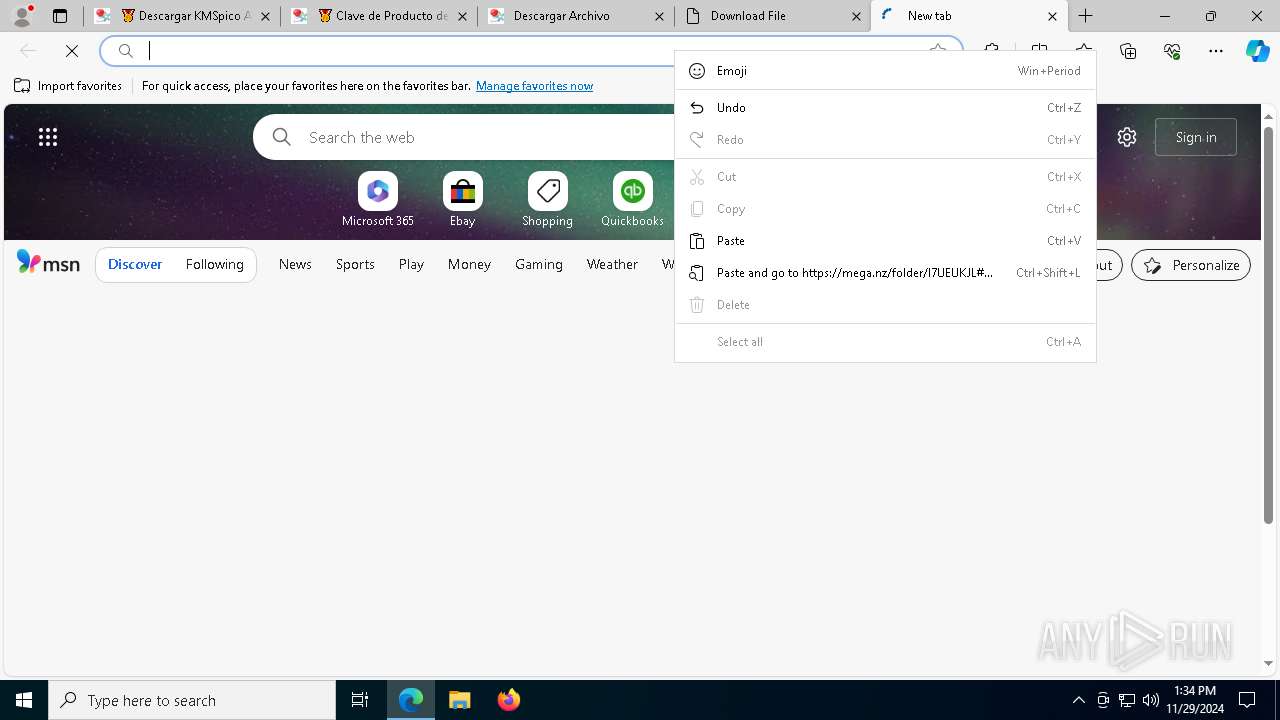Focus the address bar field
Screen dimensions: 1280x720
530,51
